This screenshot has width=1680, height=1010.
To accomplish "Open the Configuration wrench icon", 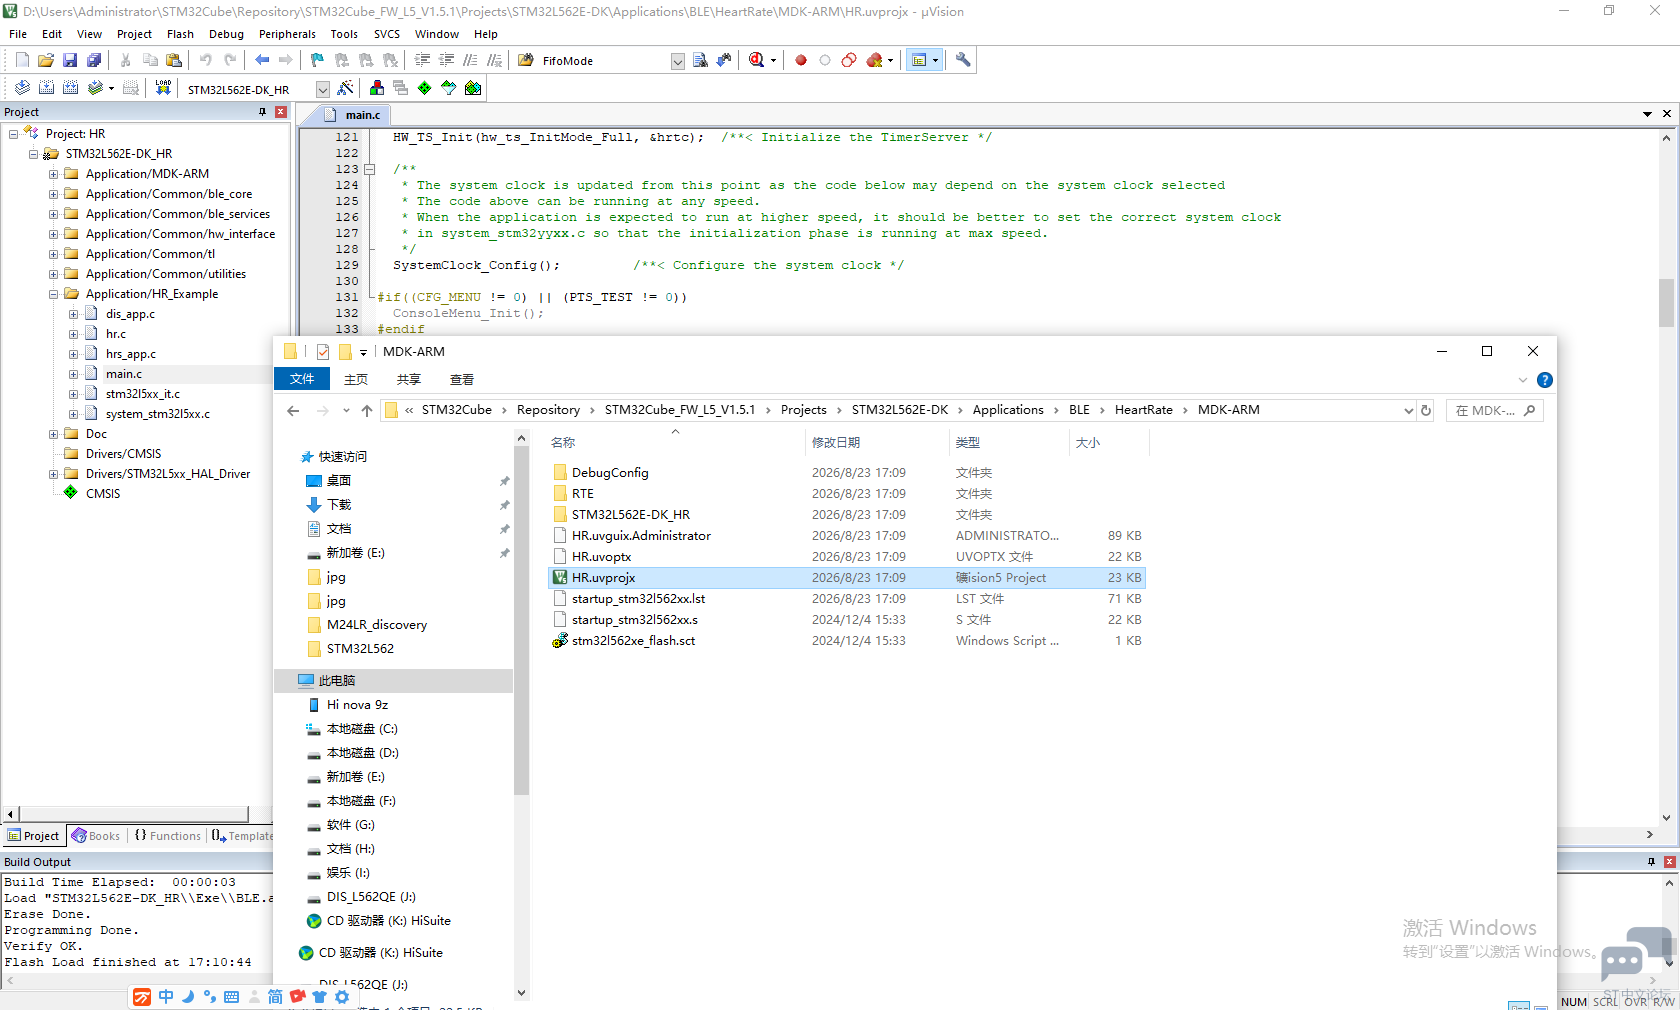I will [x=963, y=60].
